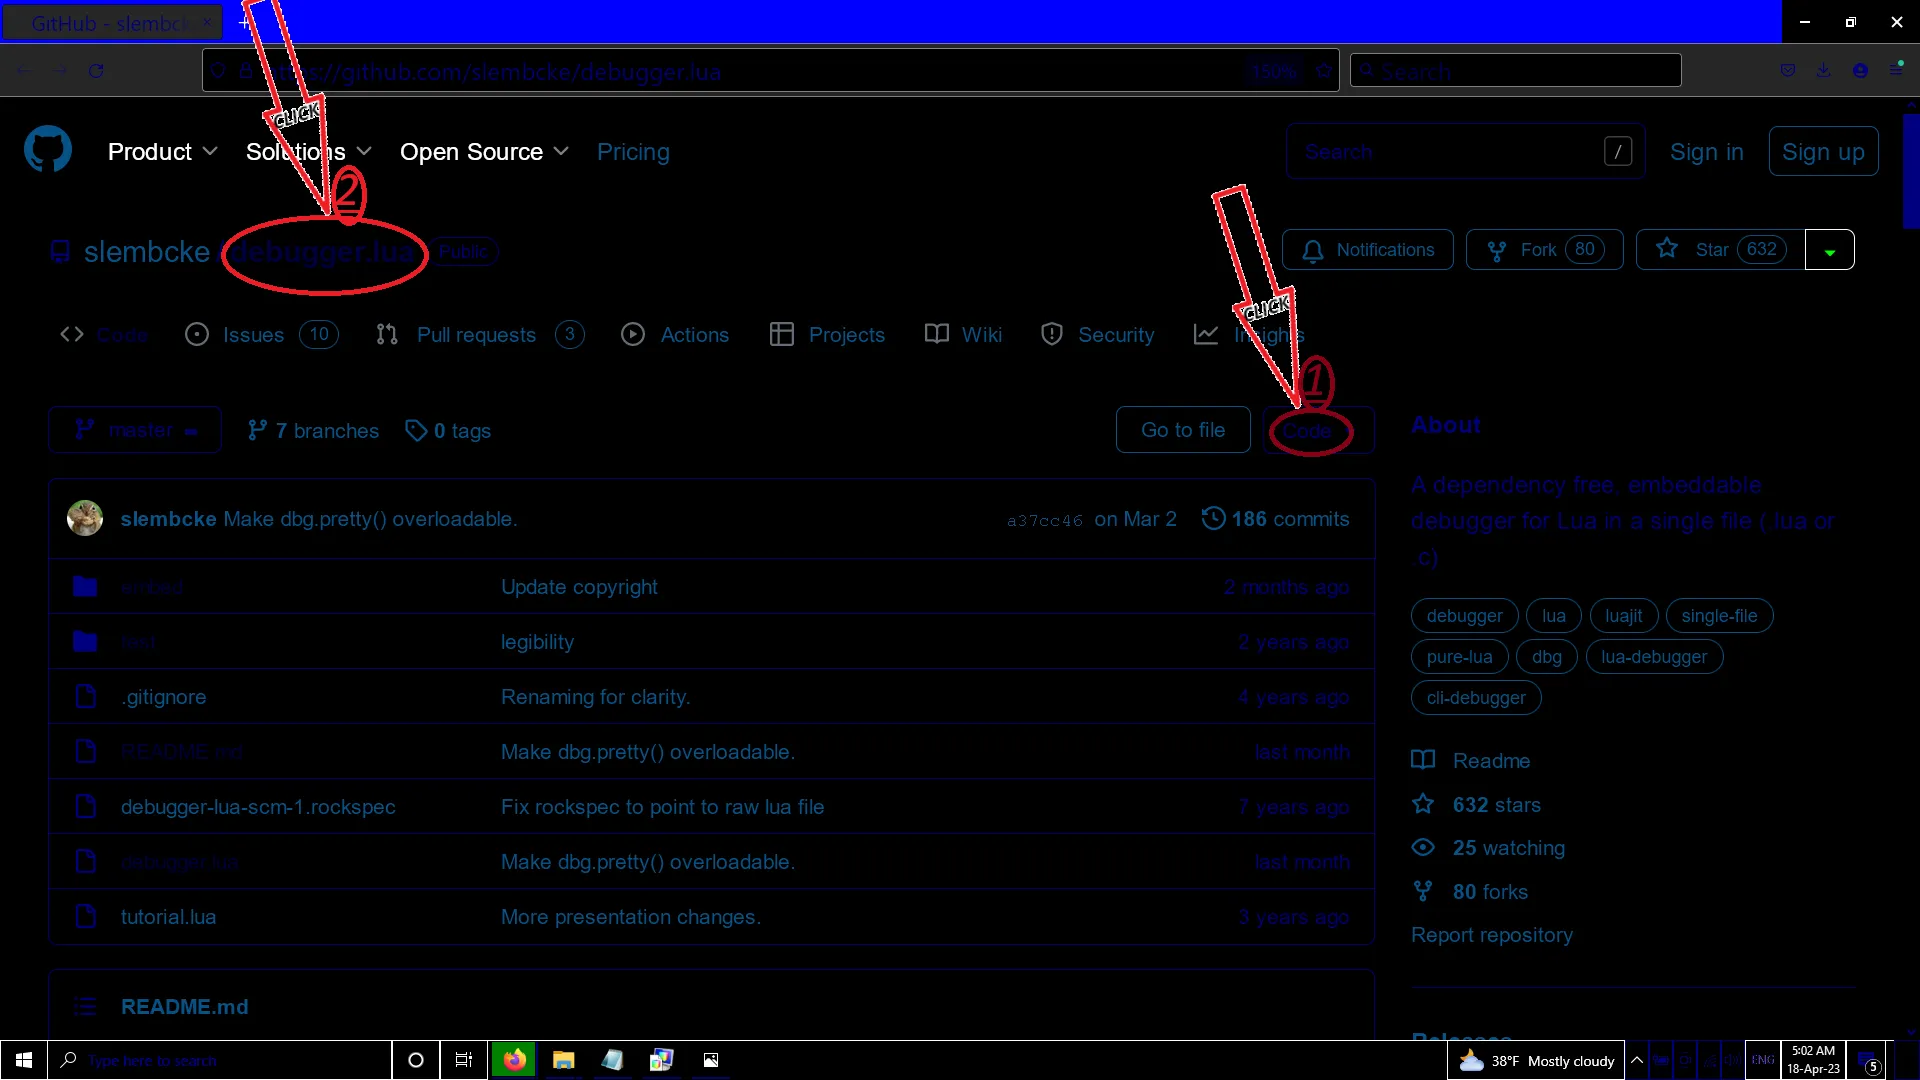
Task: Open File Explorer from taskbar
Action: (563, 1060)
